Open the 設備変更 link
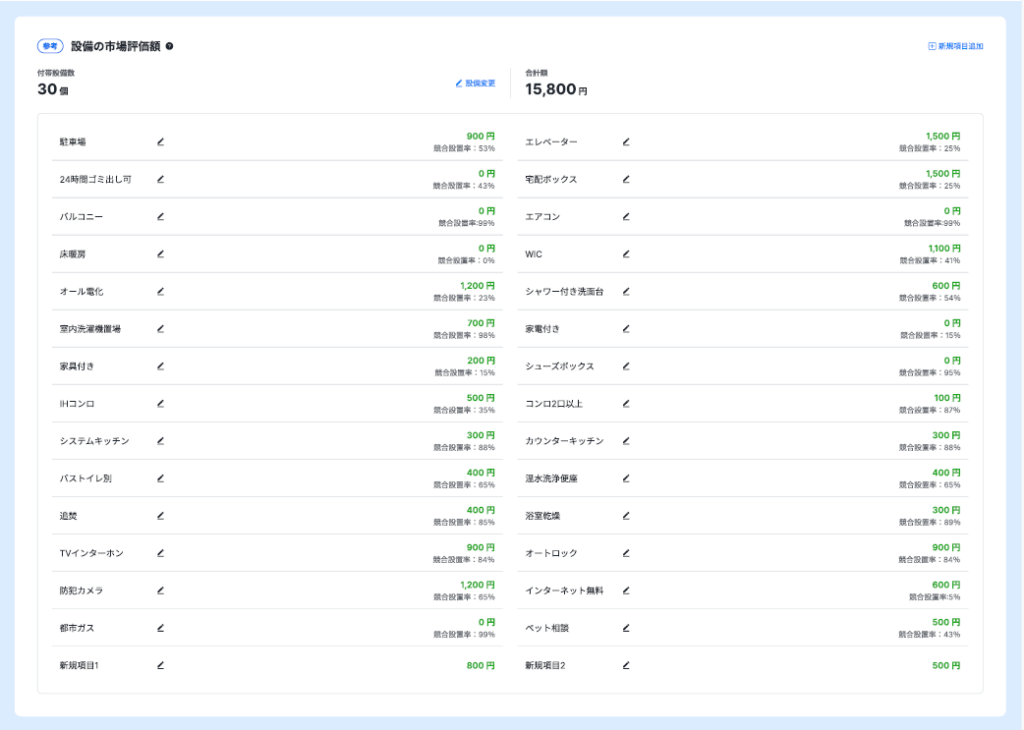 [475, 83]
